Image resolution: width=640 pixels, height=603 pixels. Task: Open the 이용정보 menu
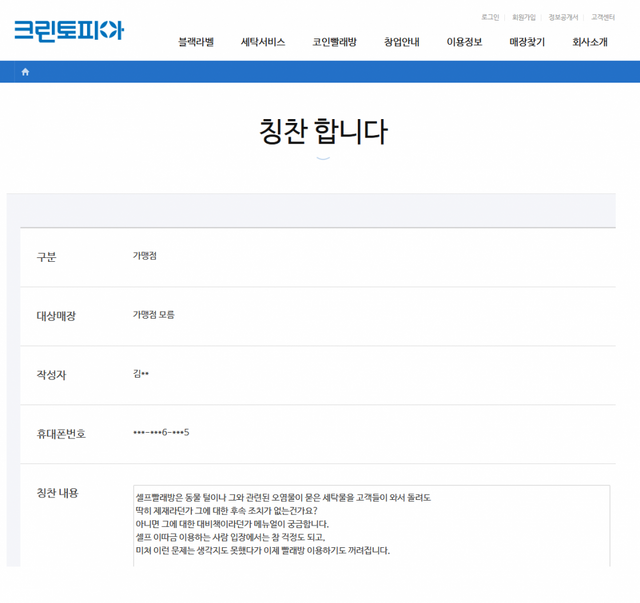click(464, 42)
